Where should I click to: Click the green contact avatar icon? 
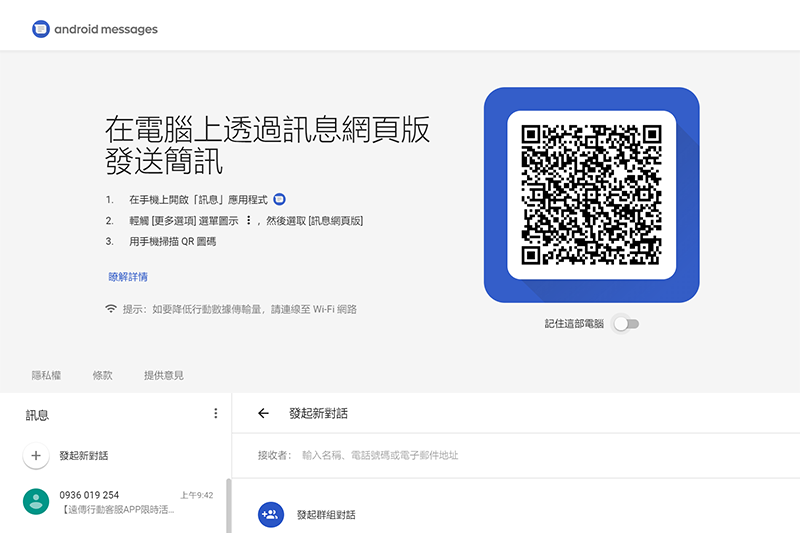[x=36, y=502]
